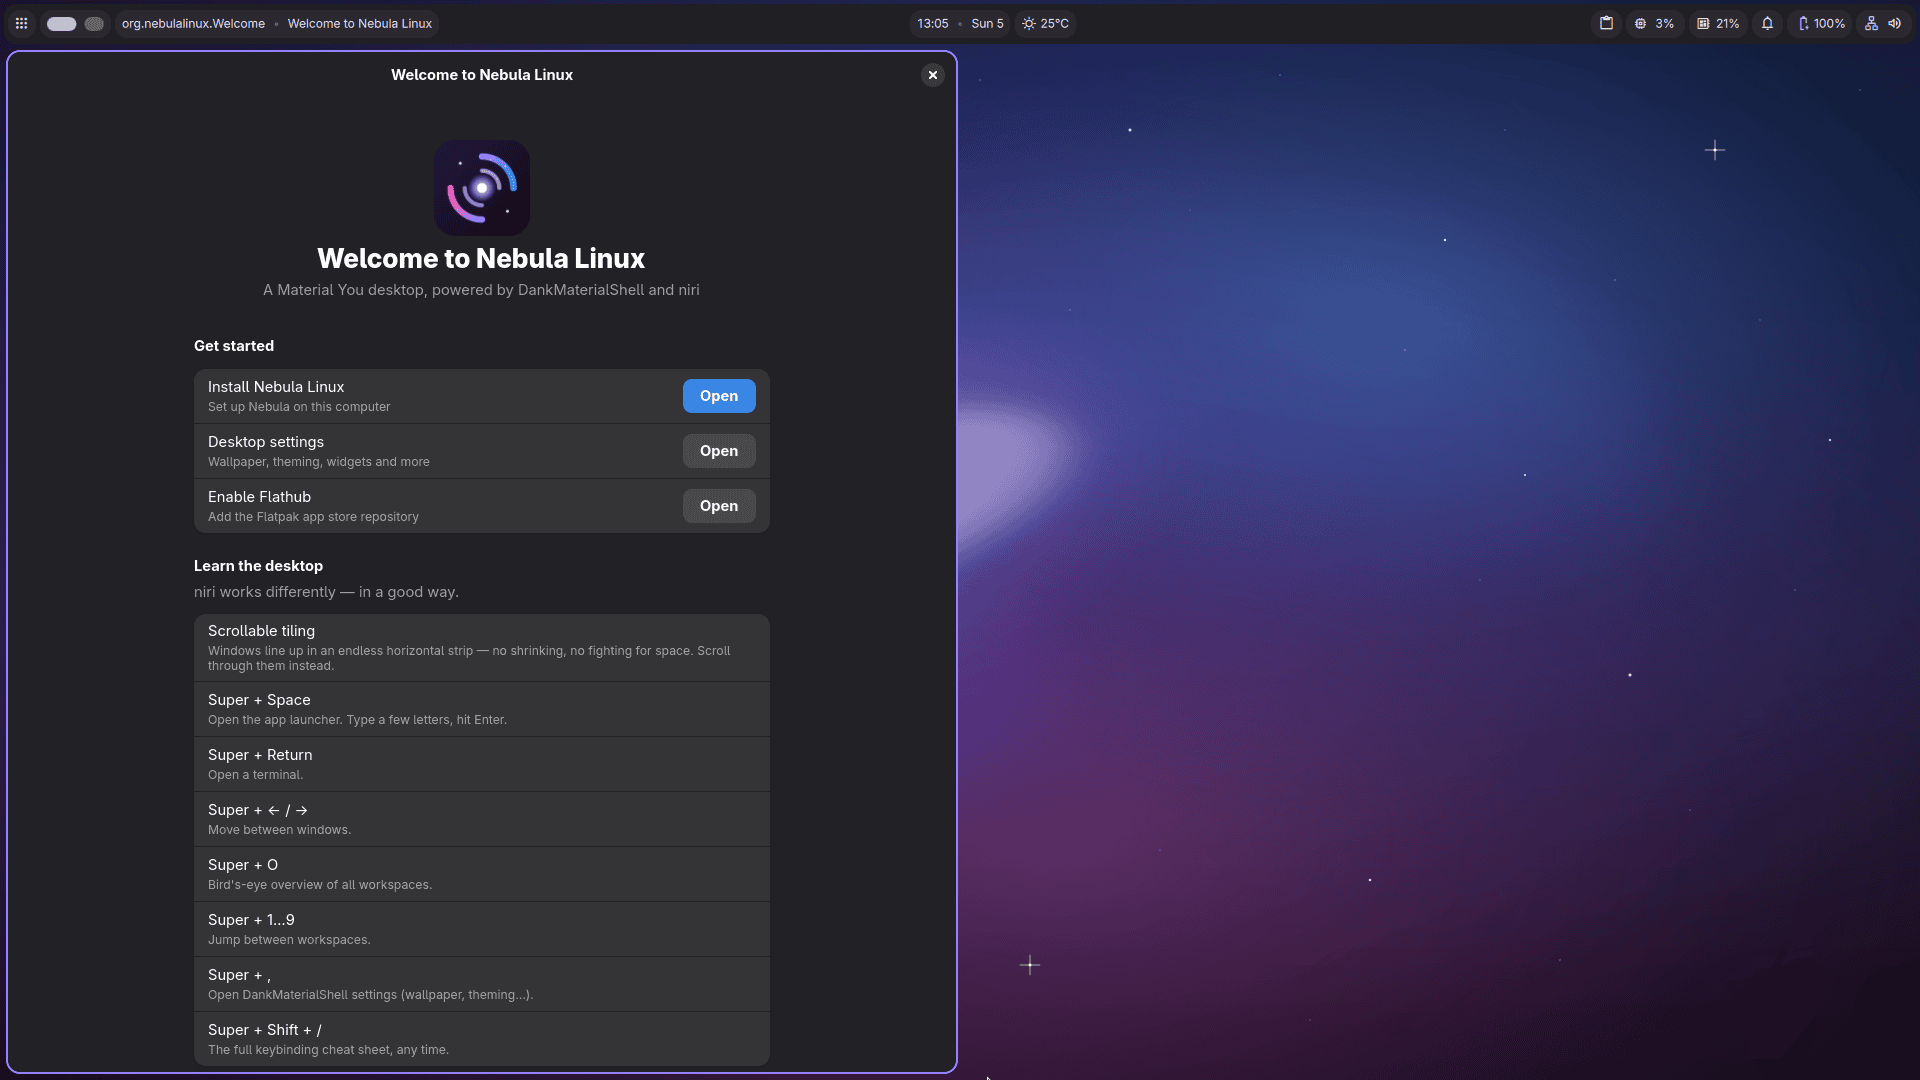Click the battery 100% indicator
The height and width of the screenshot is (1080, 1920).
coord(1821,23)
